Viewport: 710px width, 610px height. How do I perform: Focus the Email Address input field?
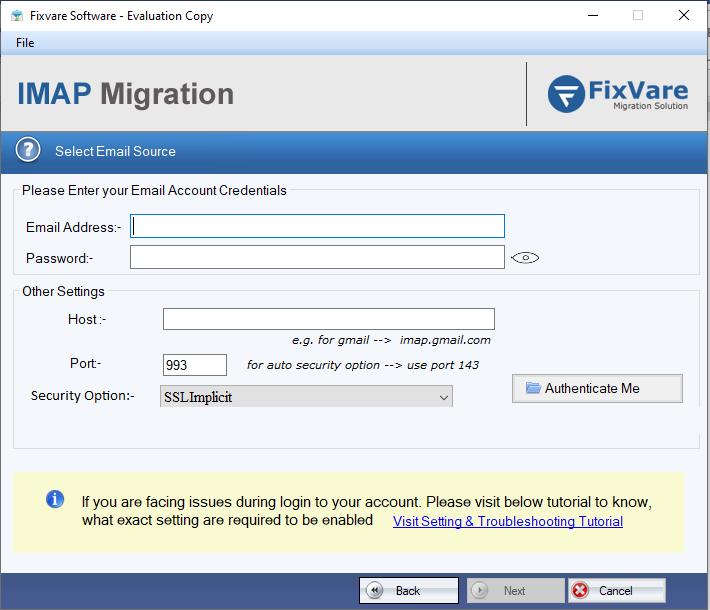(317, 226)
